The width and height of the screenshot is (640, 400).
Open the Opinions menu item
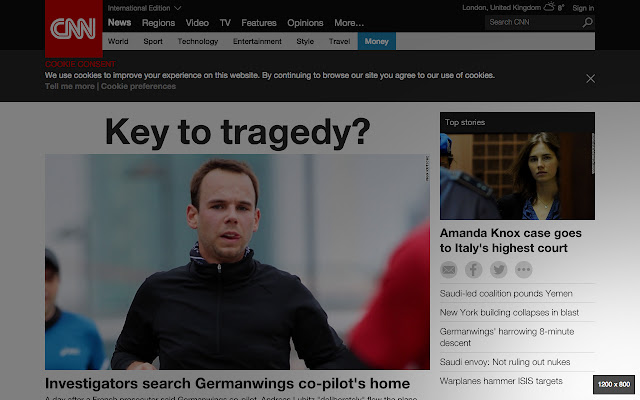[x=305, y=23]
